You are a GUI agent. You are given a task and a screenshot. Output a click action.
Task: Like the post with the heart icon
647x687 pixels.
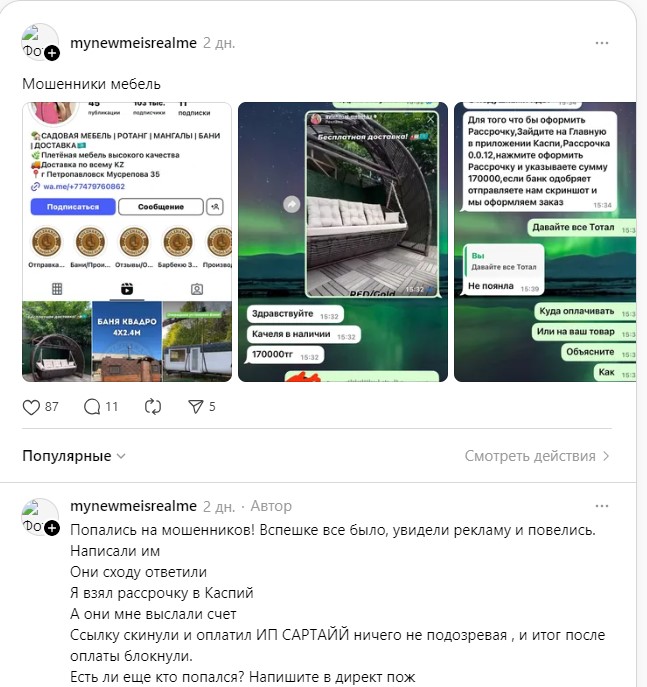pos(31,407)
